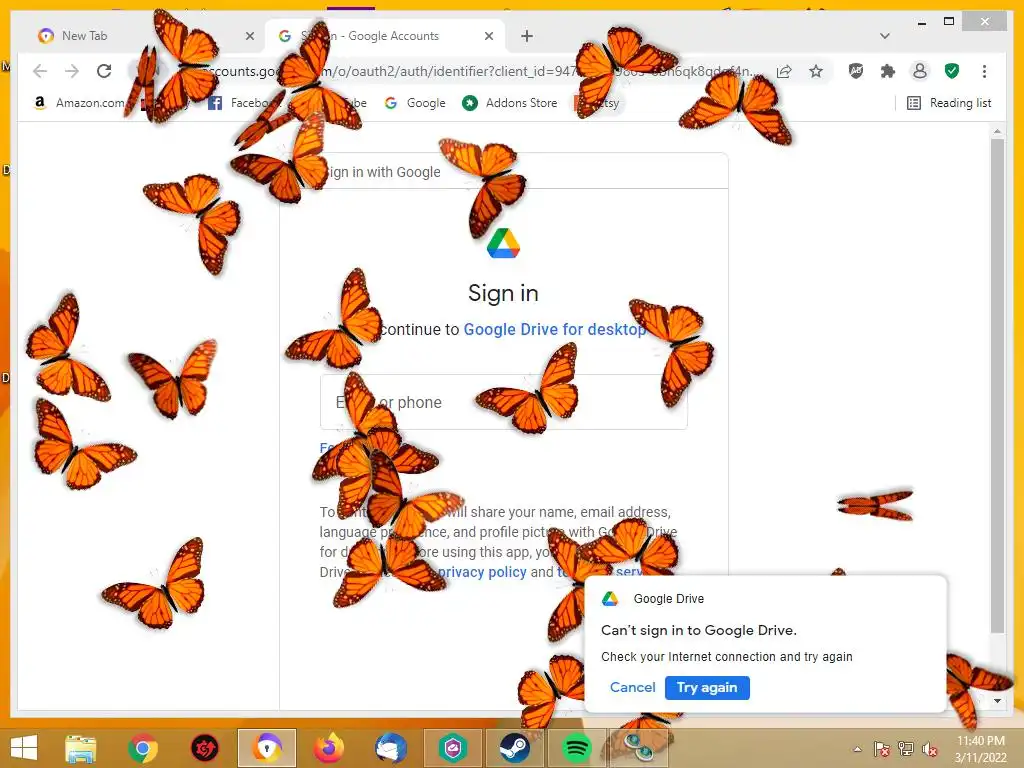Open the Extensions puzzle icon
The image size is (1024, 768).
[x=888, y=71]
